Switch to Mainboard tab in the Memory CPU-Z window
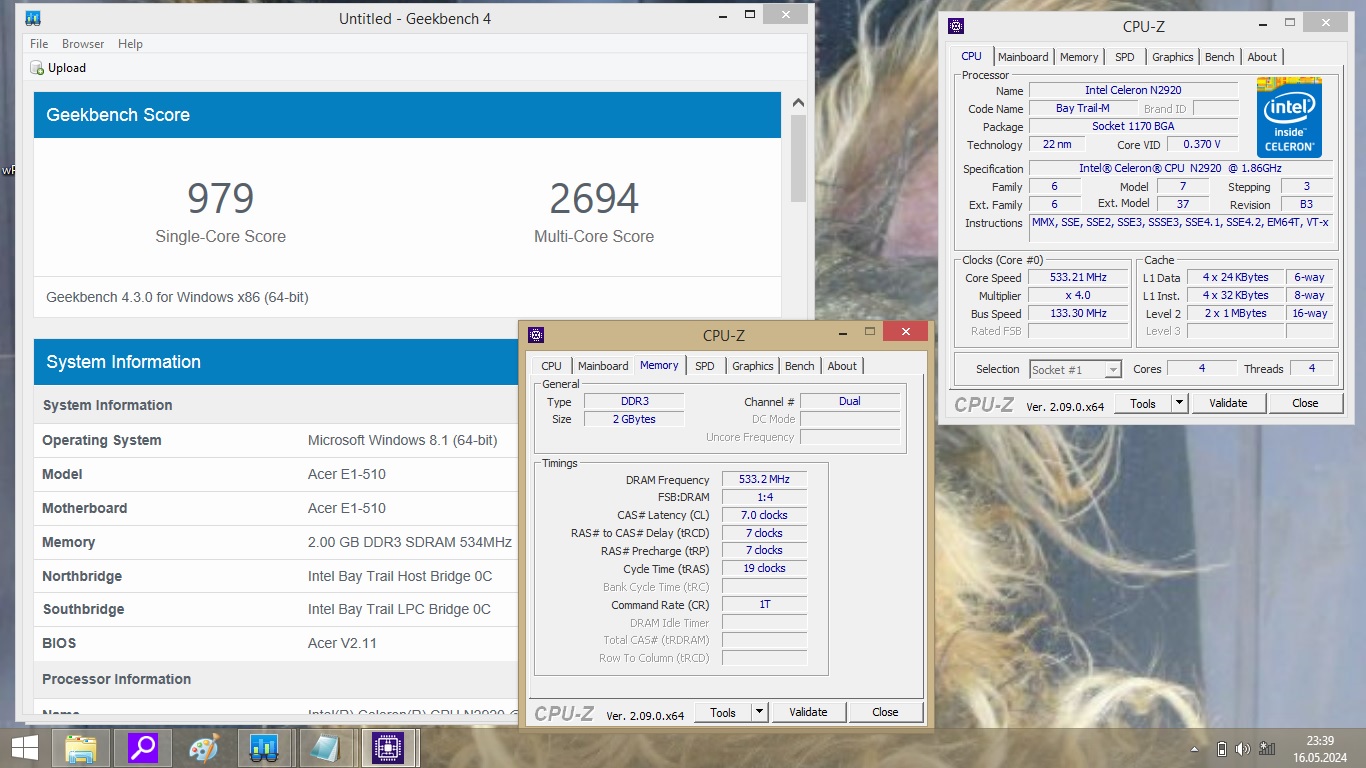The width and height of the screenshot is (1366, 768). [603, 366]
